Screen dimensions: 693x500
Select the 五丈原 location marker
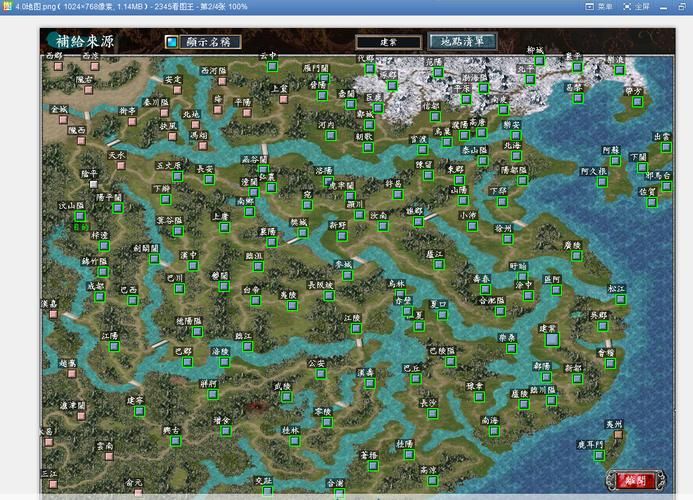tap(178, 176)
